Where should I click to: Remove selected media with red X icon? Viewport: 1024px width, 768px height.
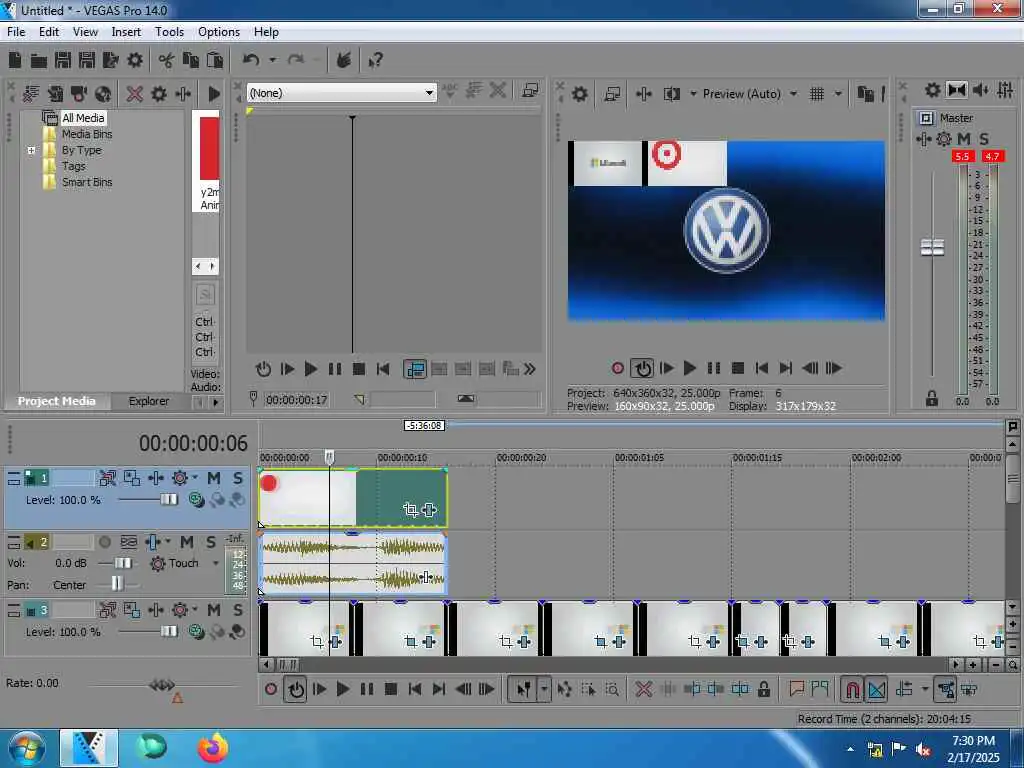[x=135, y=93]
